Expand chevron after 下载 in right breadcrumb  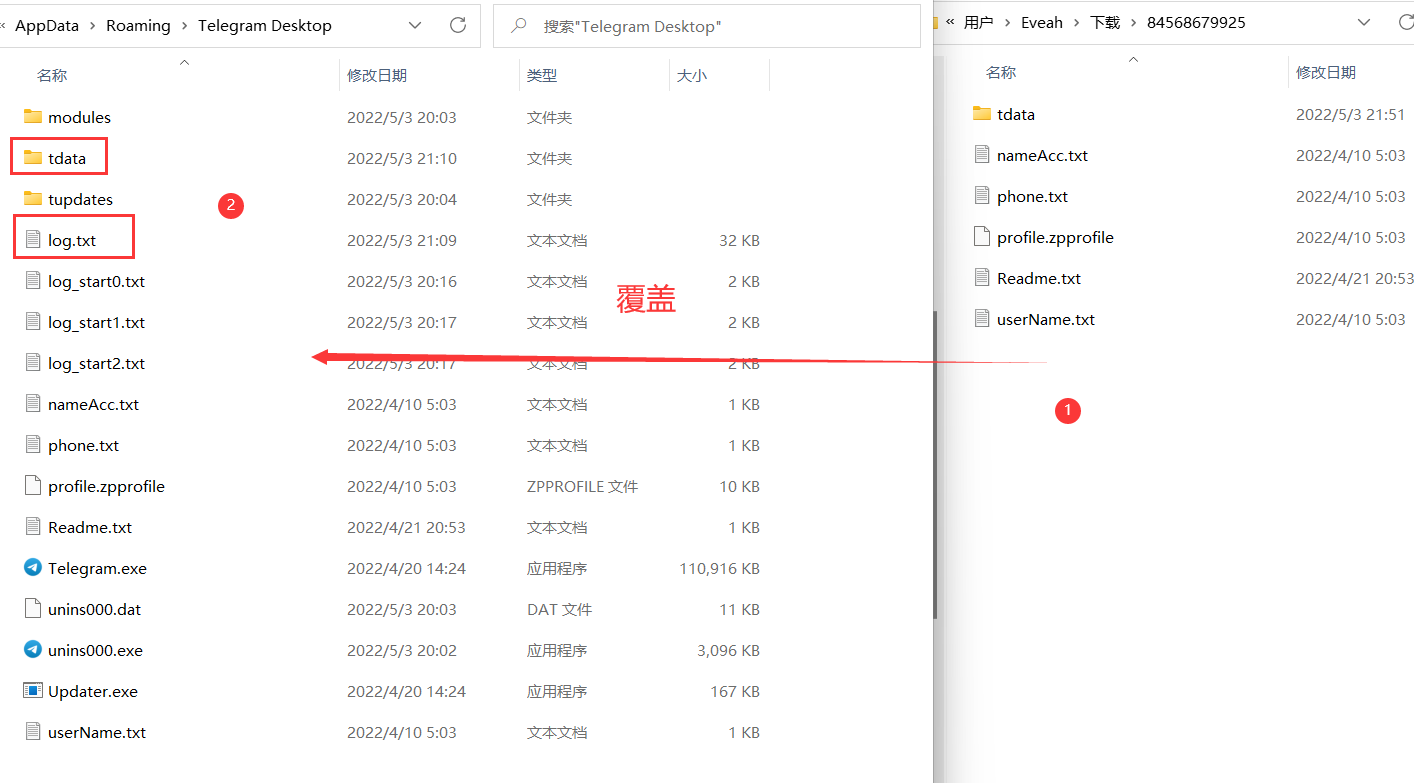pyautogui.click(x=1134, y=22)
